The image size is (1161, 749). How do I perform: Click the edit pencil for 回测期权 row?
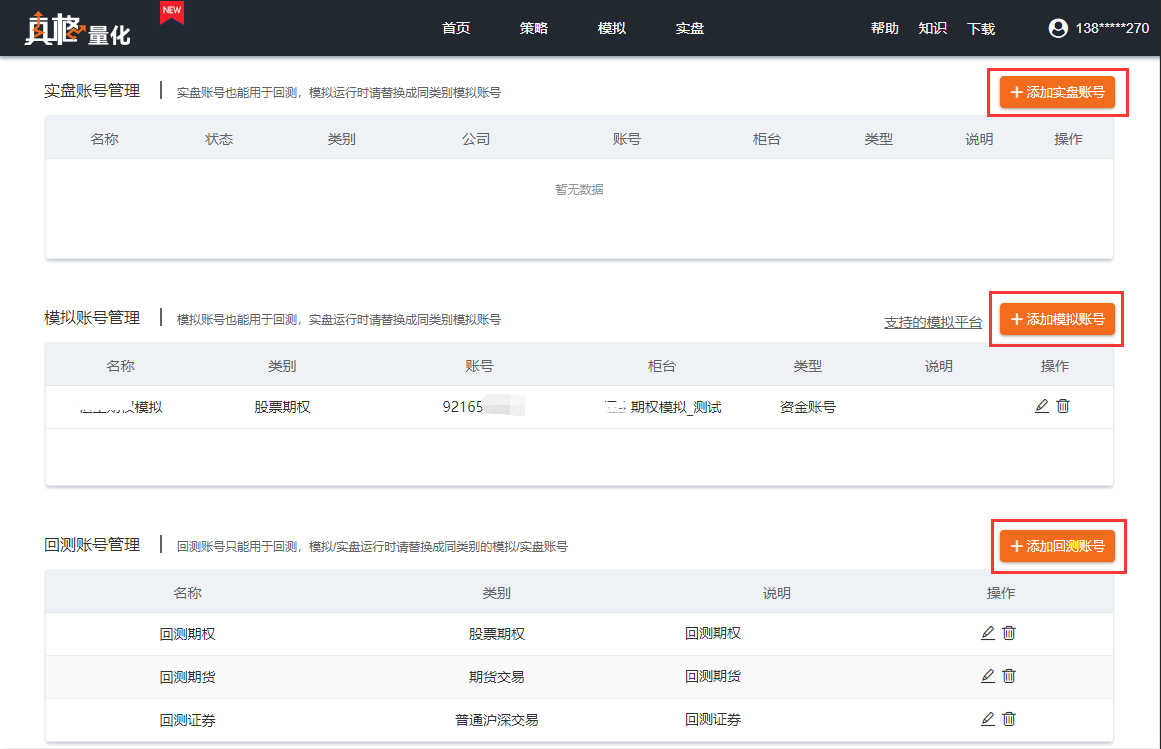point(988,633)
